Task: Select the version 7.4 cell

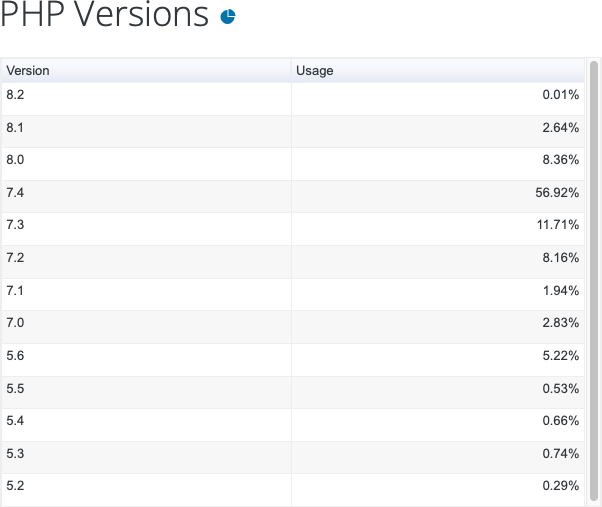Action: 146,197
